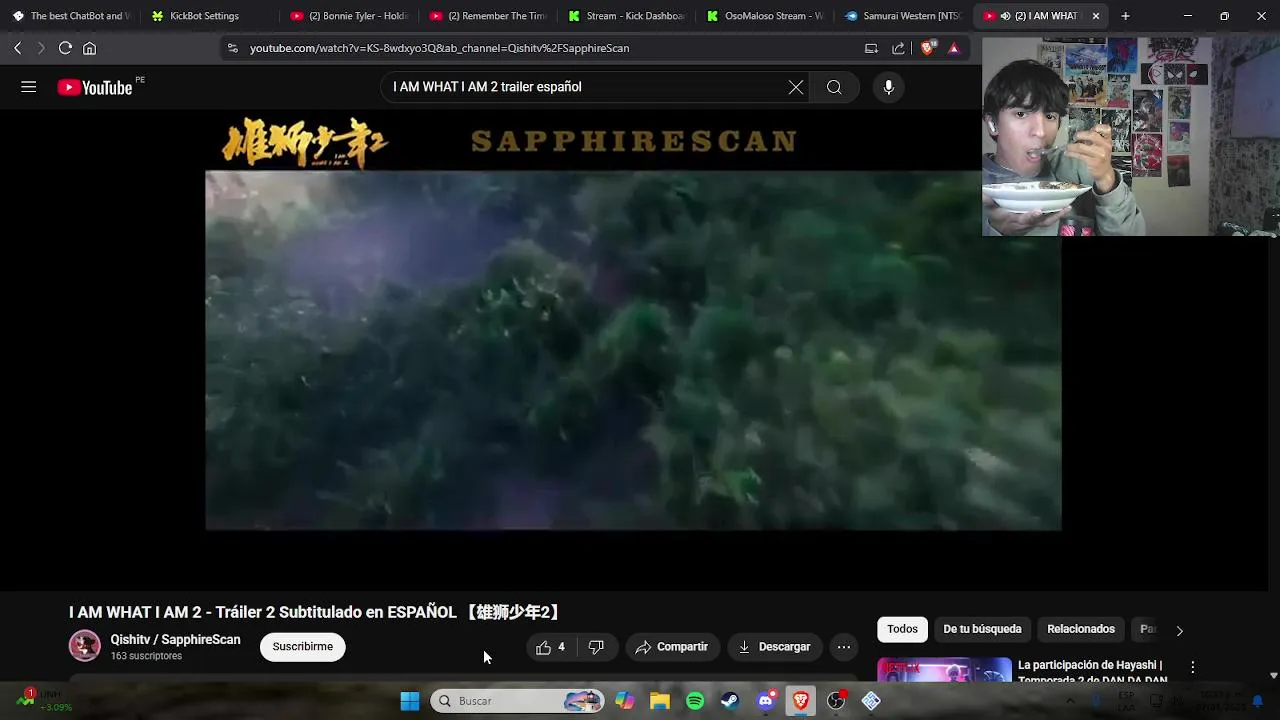Open options for the Hayashi video suggestion
Image resolution: width=1280 pixels, height=720 pixels.
coord(1192,667)
